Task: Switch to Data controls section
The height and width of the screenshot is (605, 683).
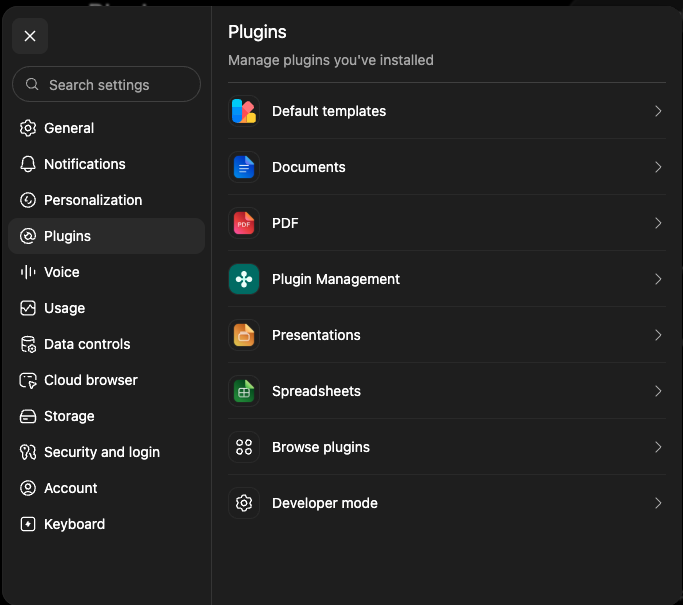Action: coord(106,344)
